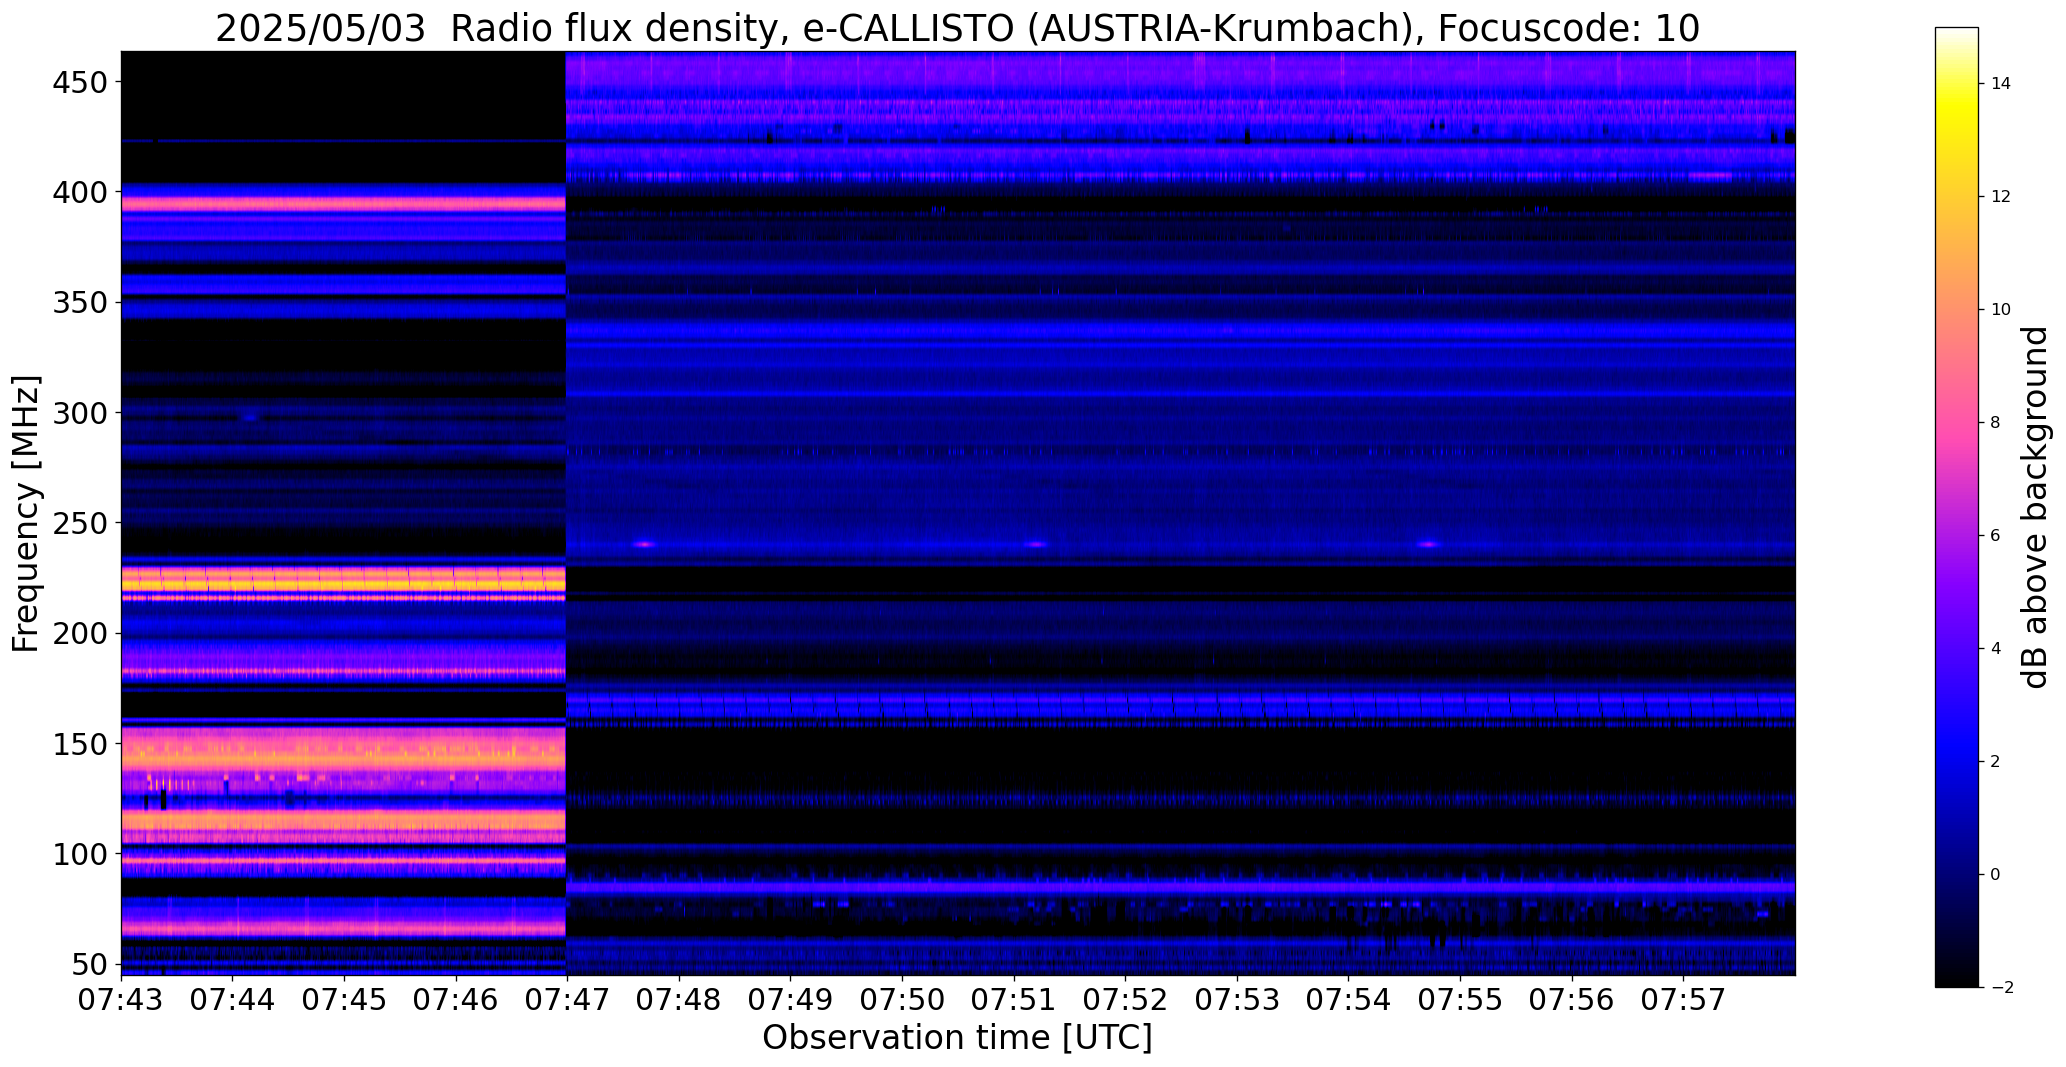Click the 'Frequency [MHz]' axis label
The image size is (2066, 1067).
click(x=26, y=514)
